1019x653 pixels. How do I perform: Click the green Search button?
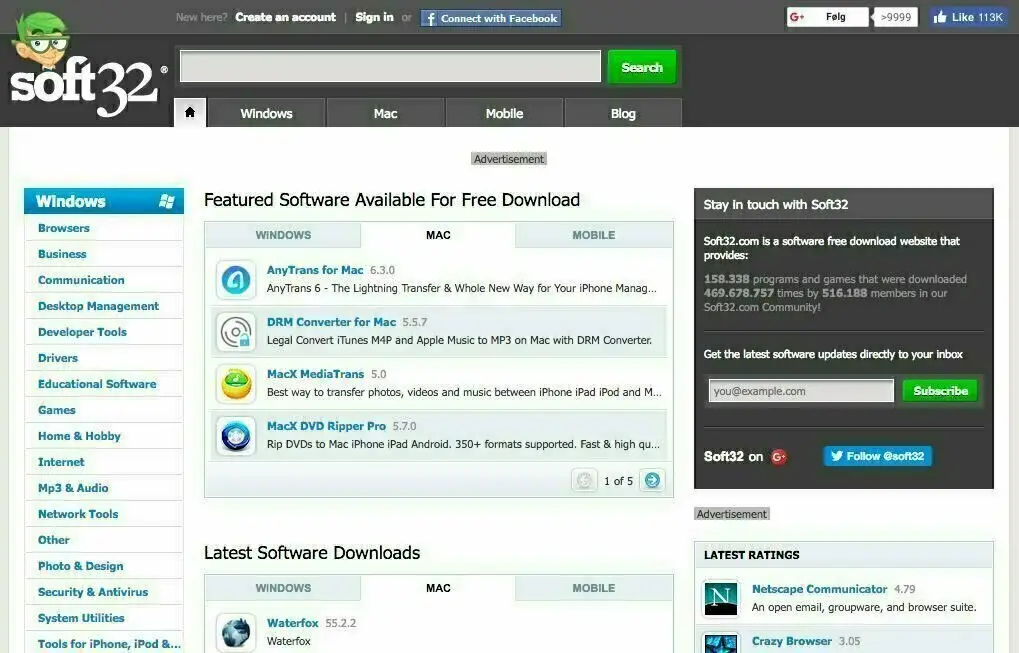(641, 67)
